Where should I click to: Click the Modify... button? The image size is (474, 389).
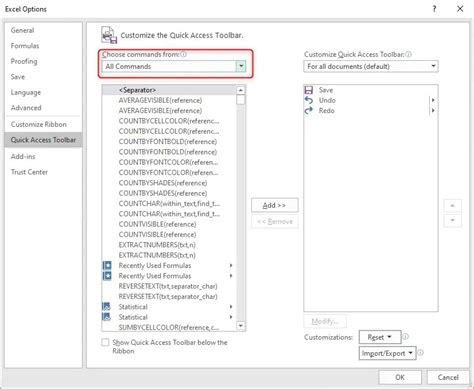click(325, 321)
